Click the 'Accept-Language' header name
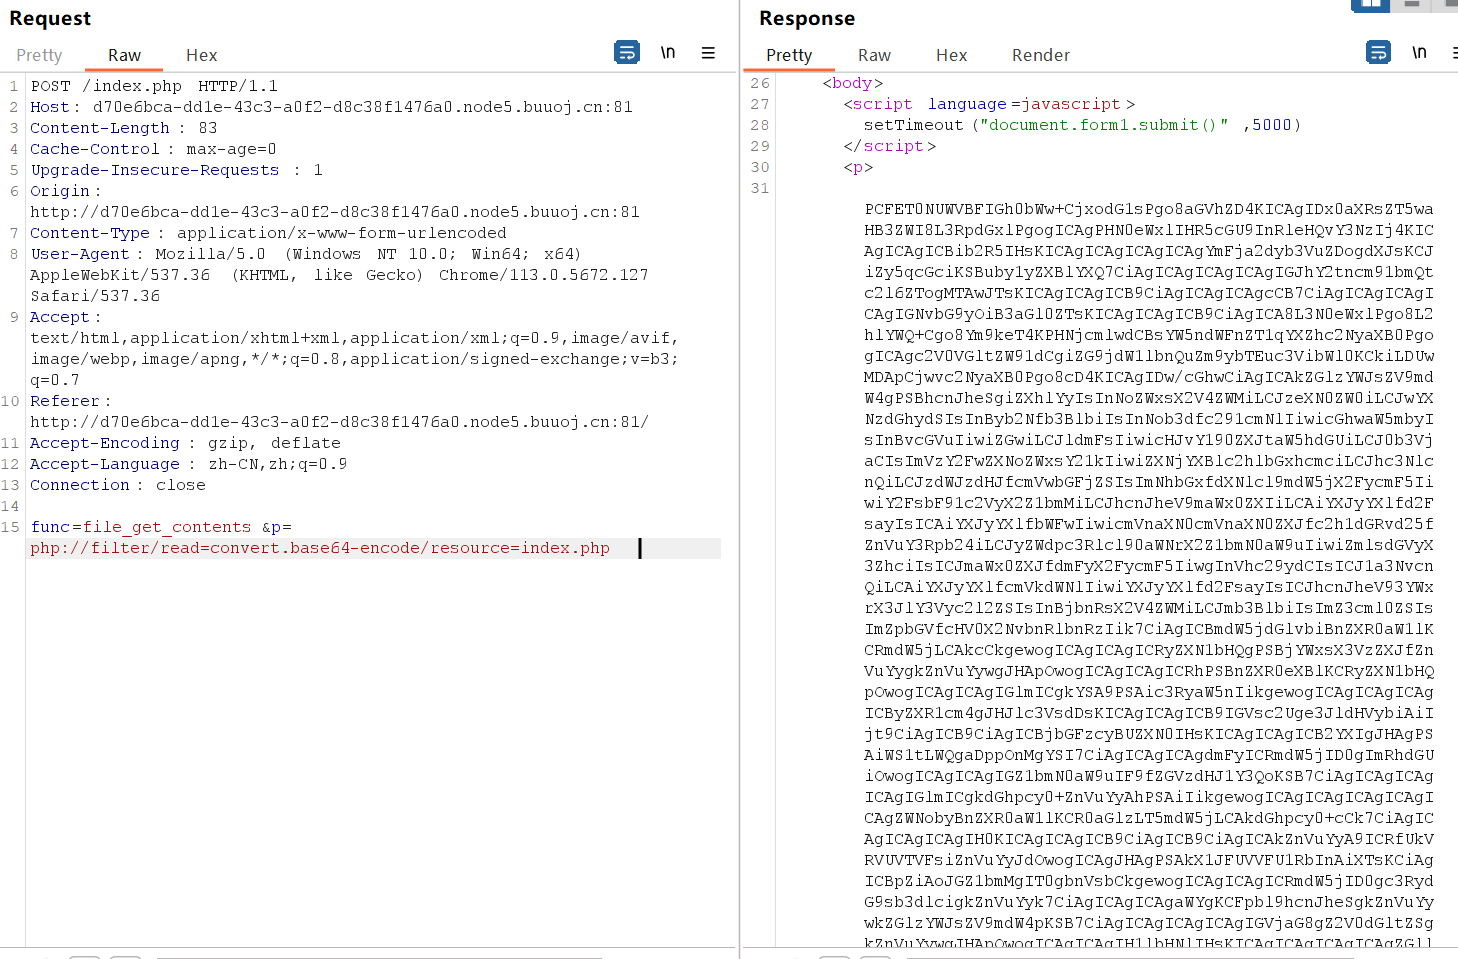This screenshot has width=1458, height=959. click(105, 464)
